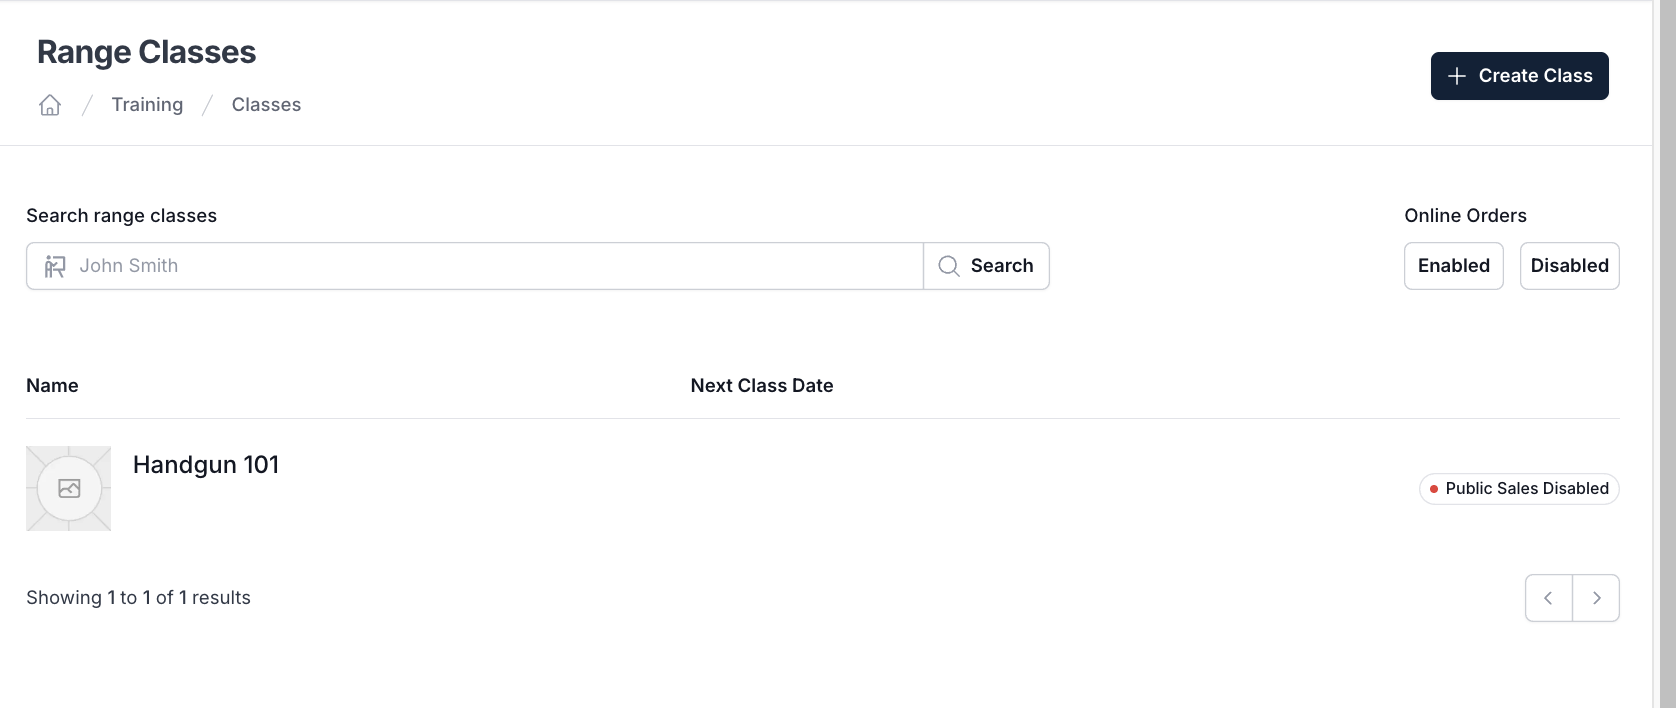This screenshot has height=708, width=1676.
Task: Click the Create Class button
Action: [1520, 76]
